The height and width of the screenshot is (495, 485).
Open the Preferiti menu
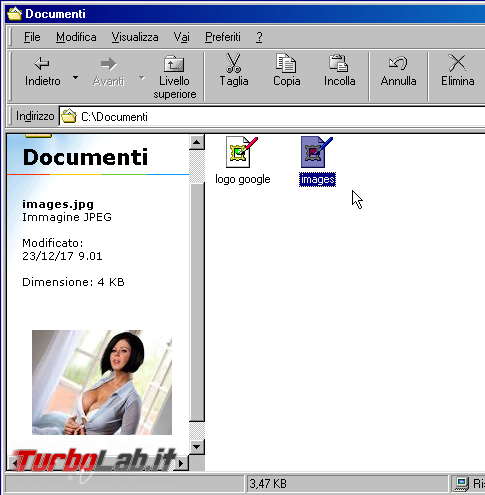point(223,37)
